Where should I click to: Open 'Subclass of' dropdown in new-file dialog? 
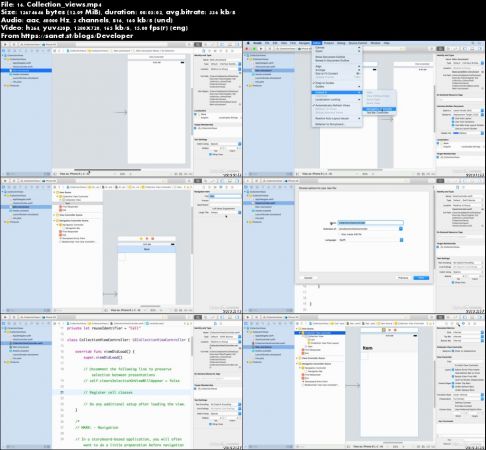[401, 229]
